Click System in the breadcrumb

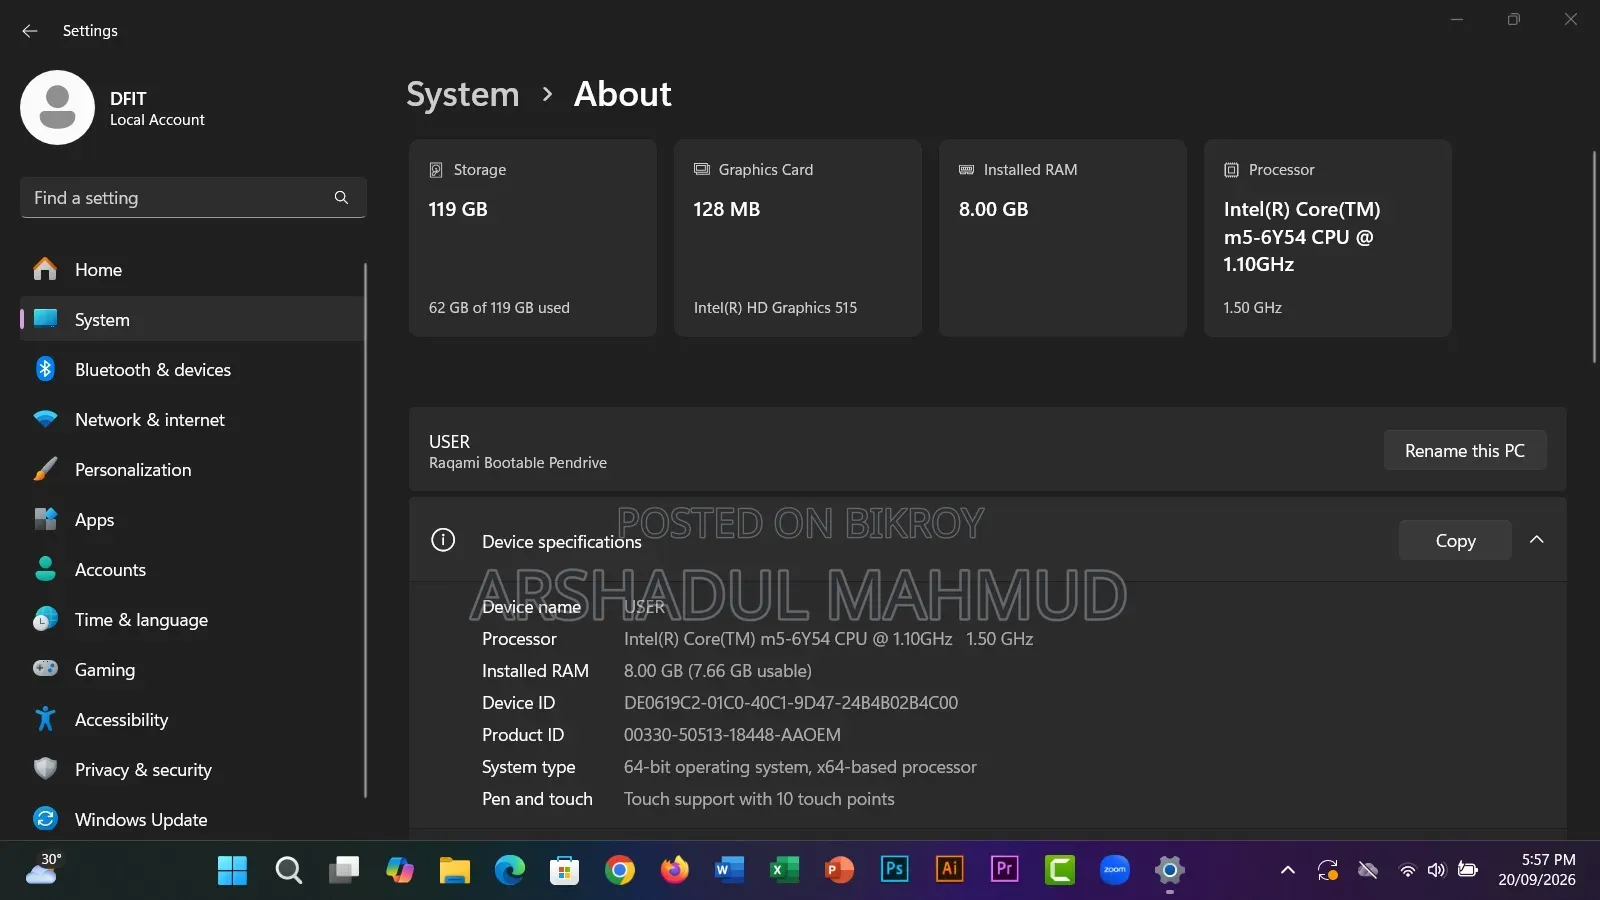(x=463, y=94)
